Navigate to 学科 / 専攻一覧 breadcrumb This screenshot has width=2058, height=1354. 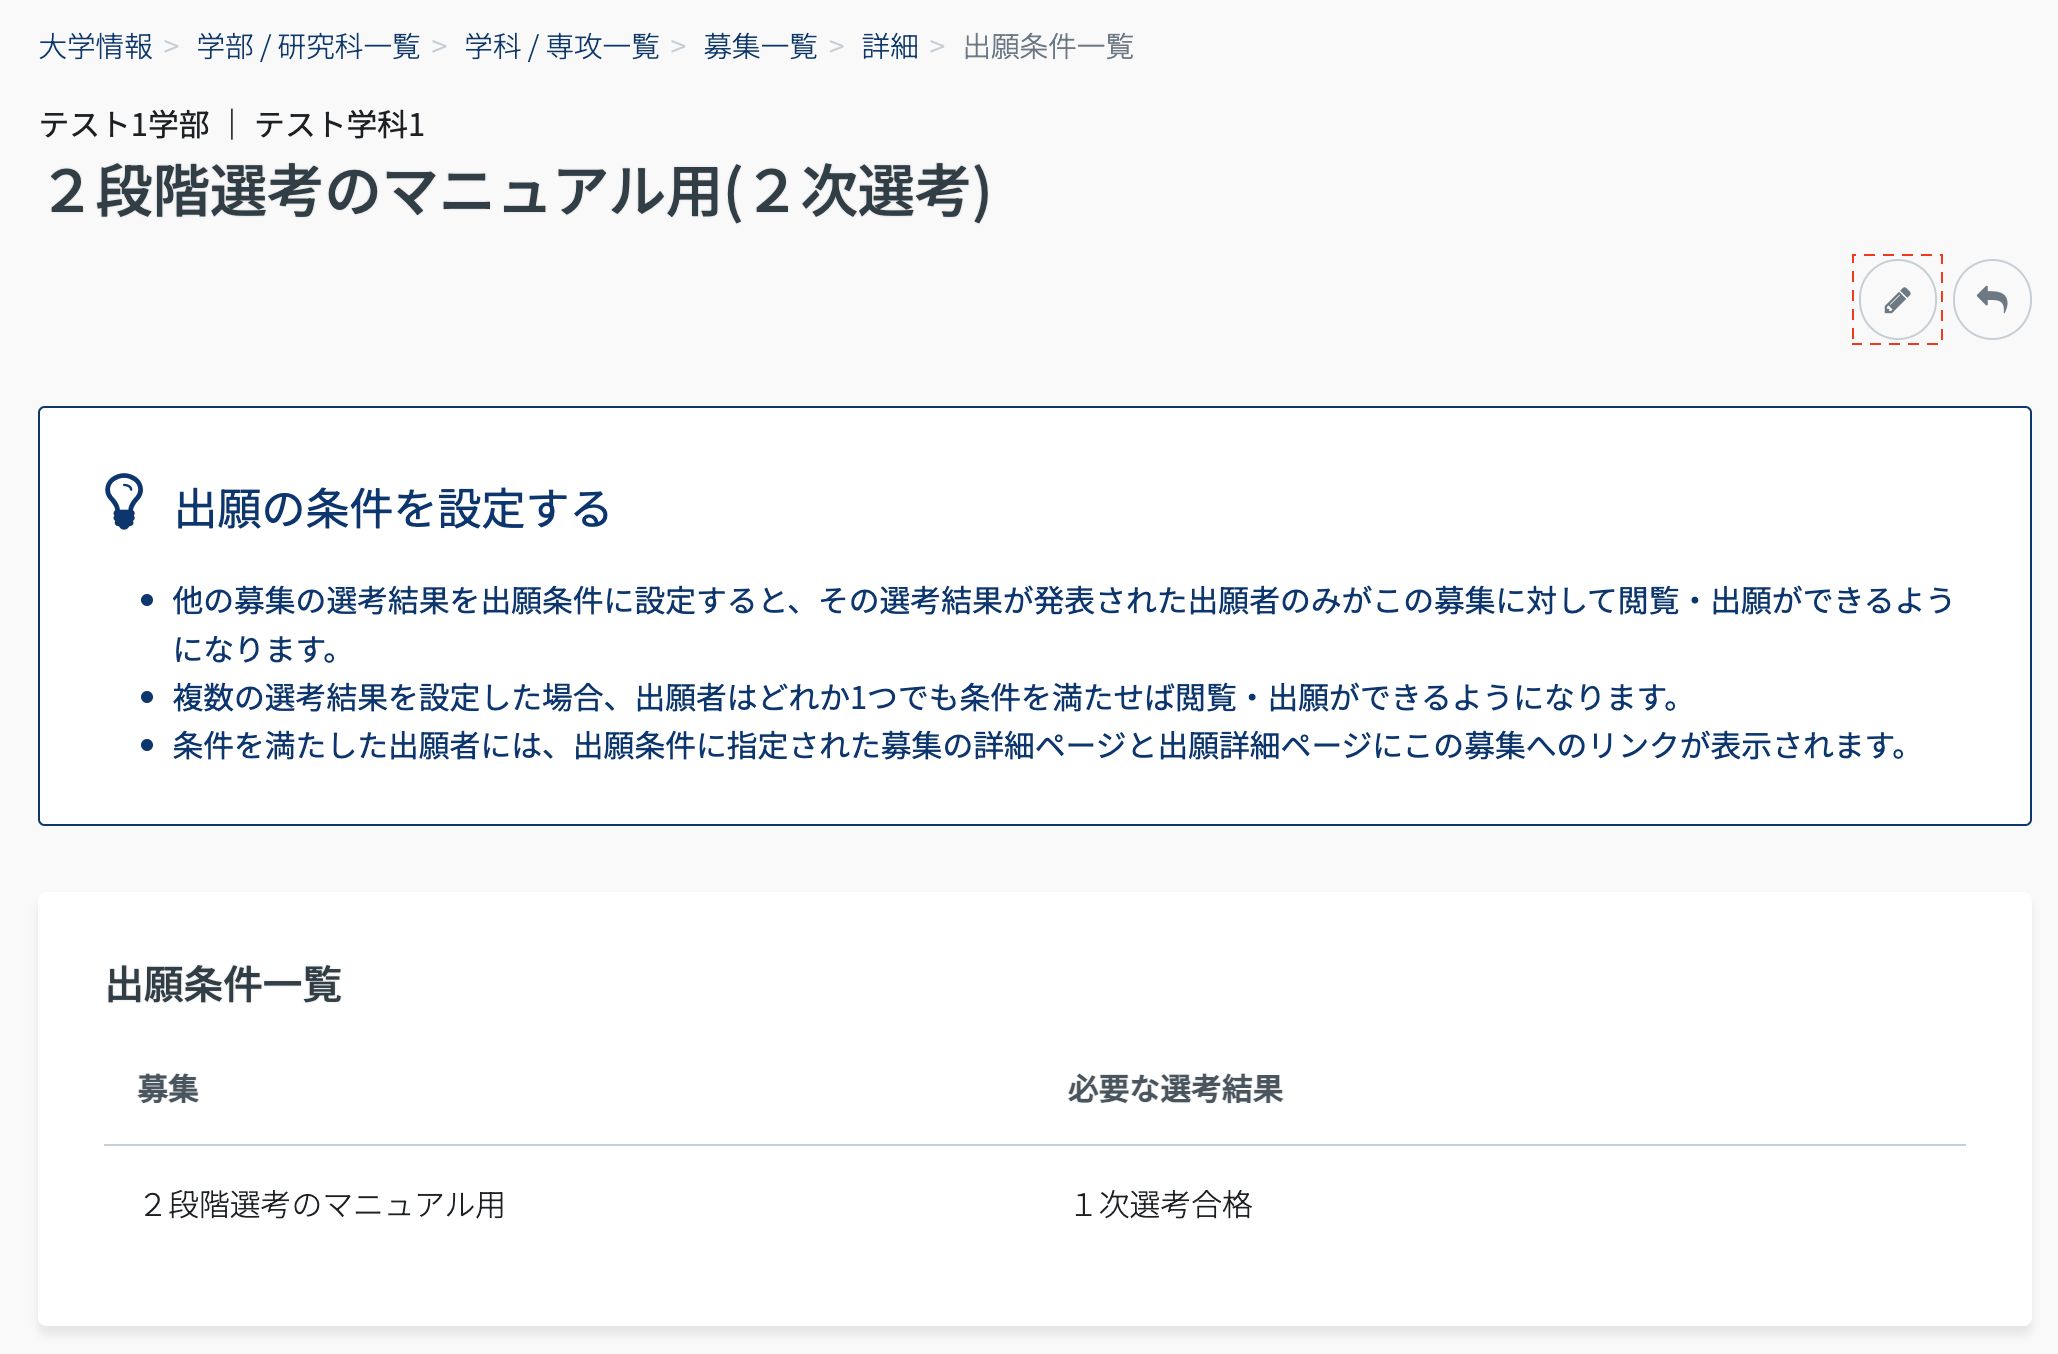click(x=562, y=47)
